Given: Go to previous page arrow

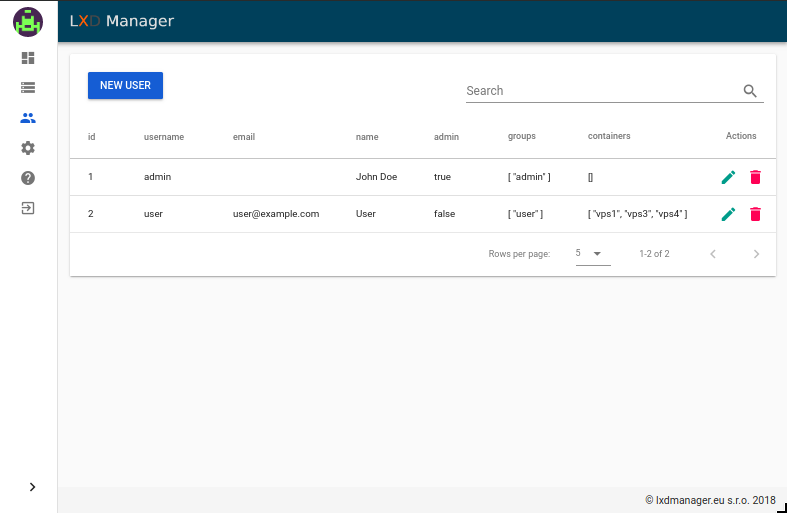Looking at the screenshot, I should pos(713,254).
